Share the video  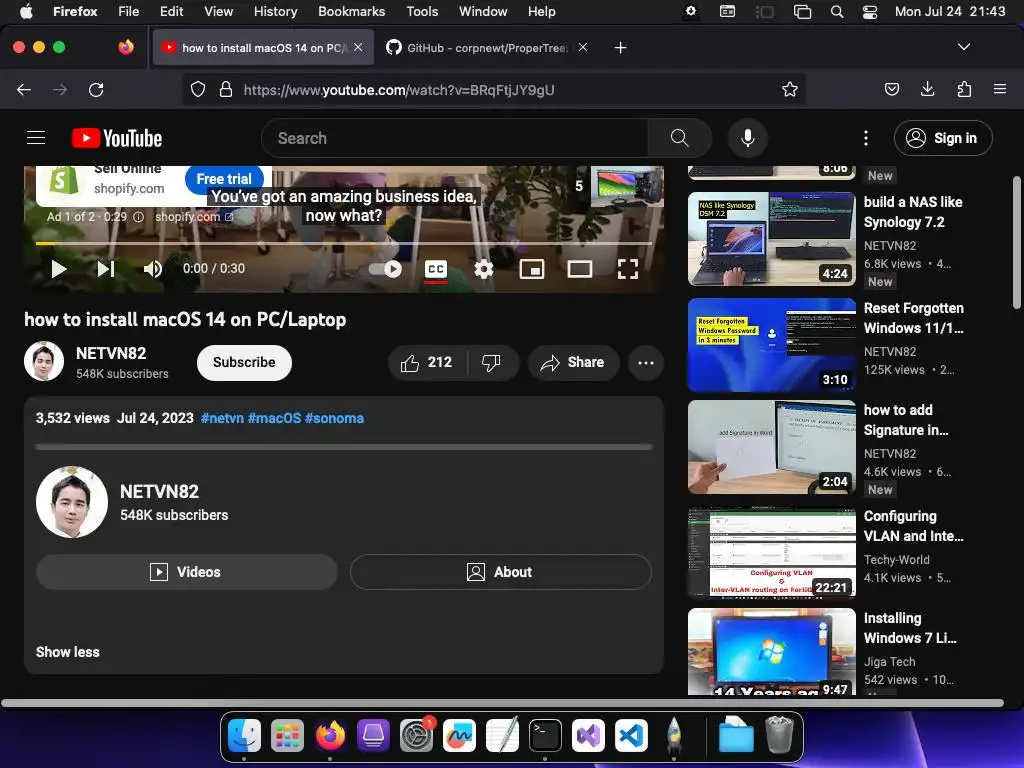tap(573, 362)
